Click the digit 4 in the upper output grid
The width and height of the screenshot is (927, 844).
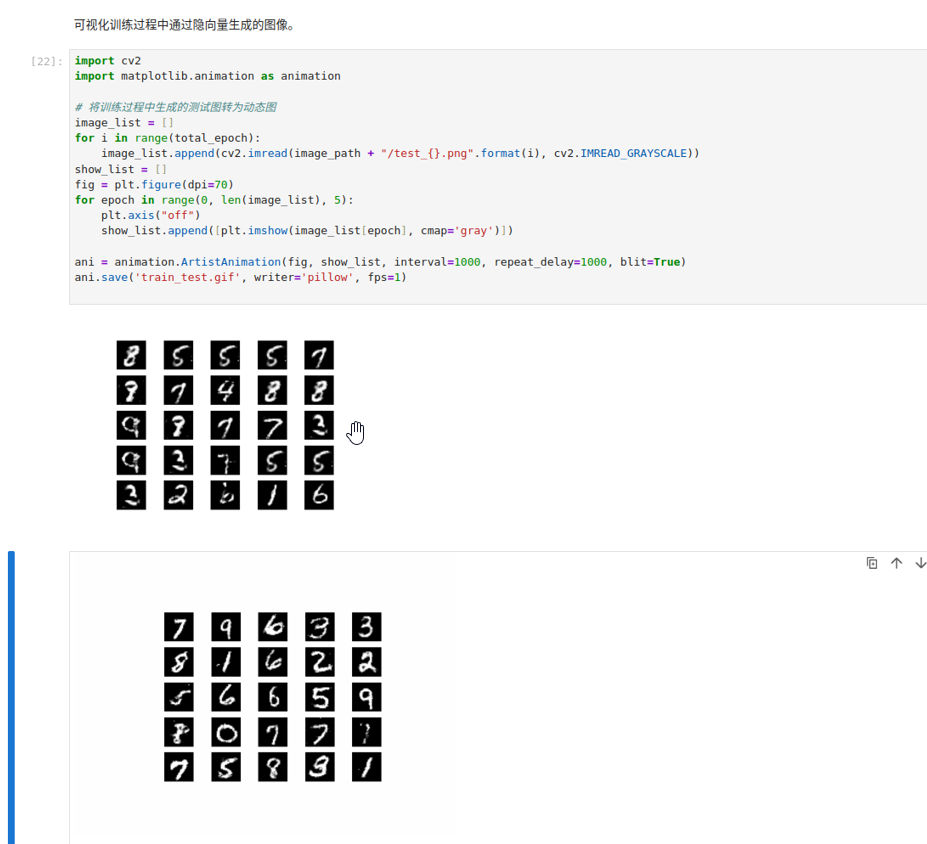pos(225,390)
